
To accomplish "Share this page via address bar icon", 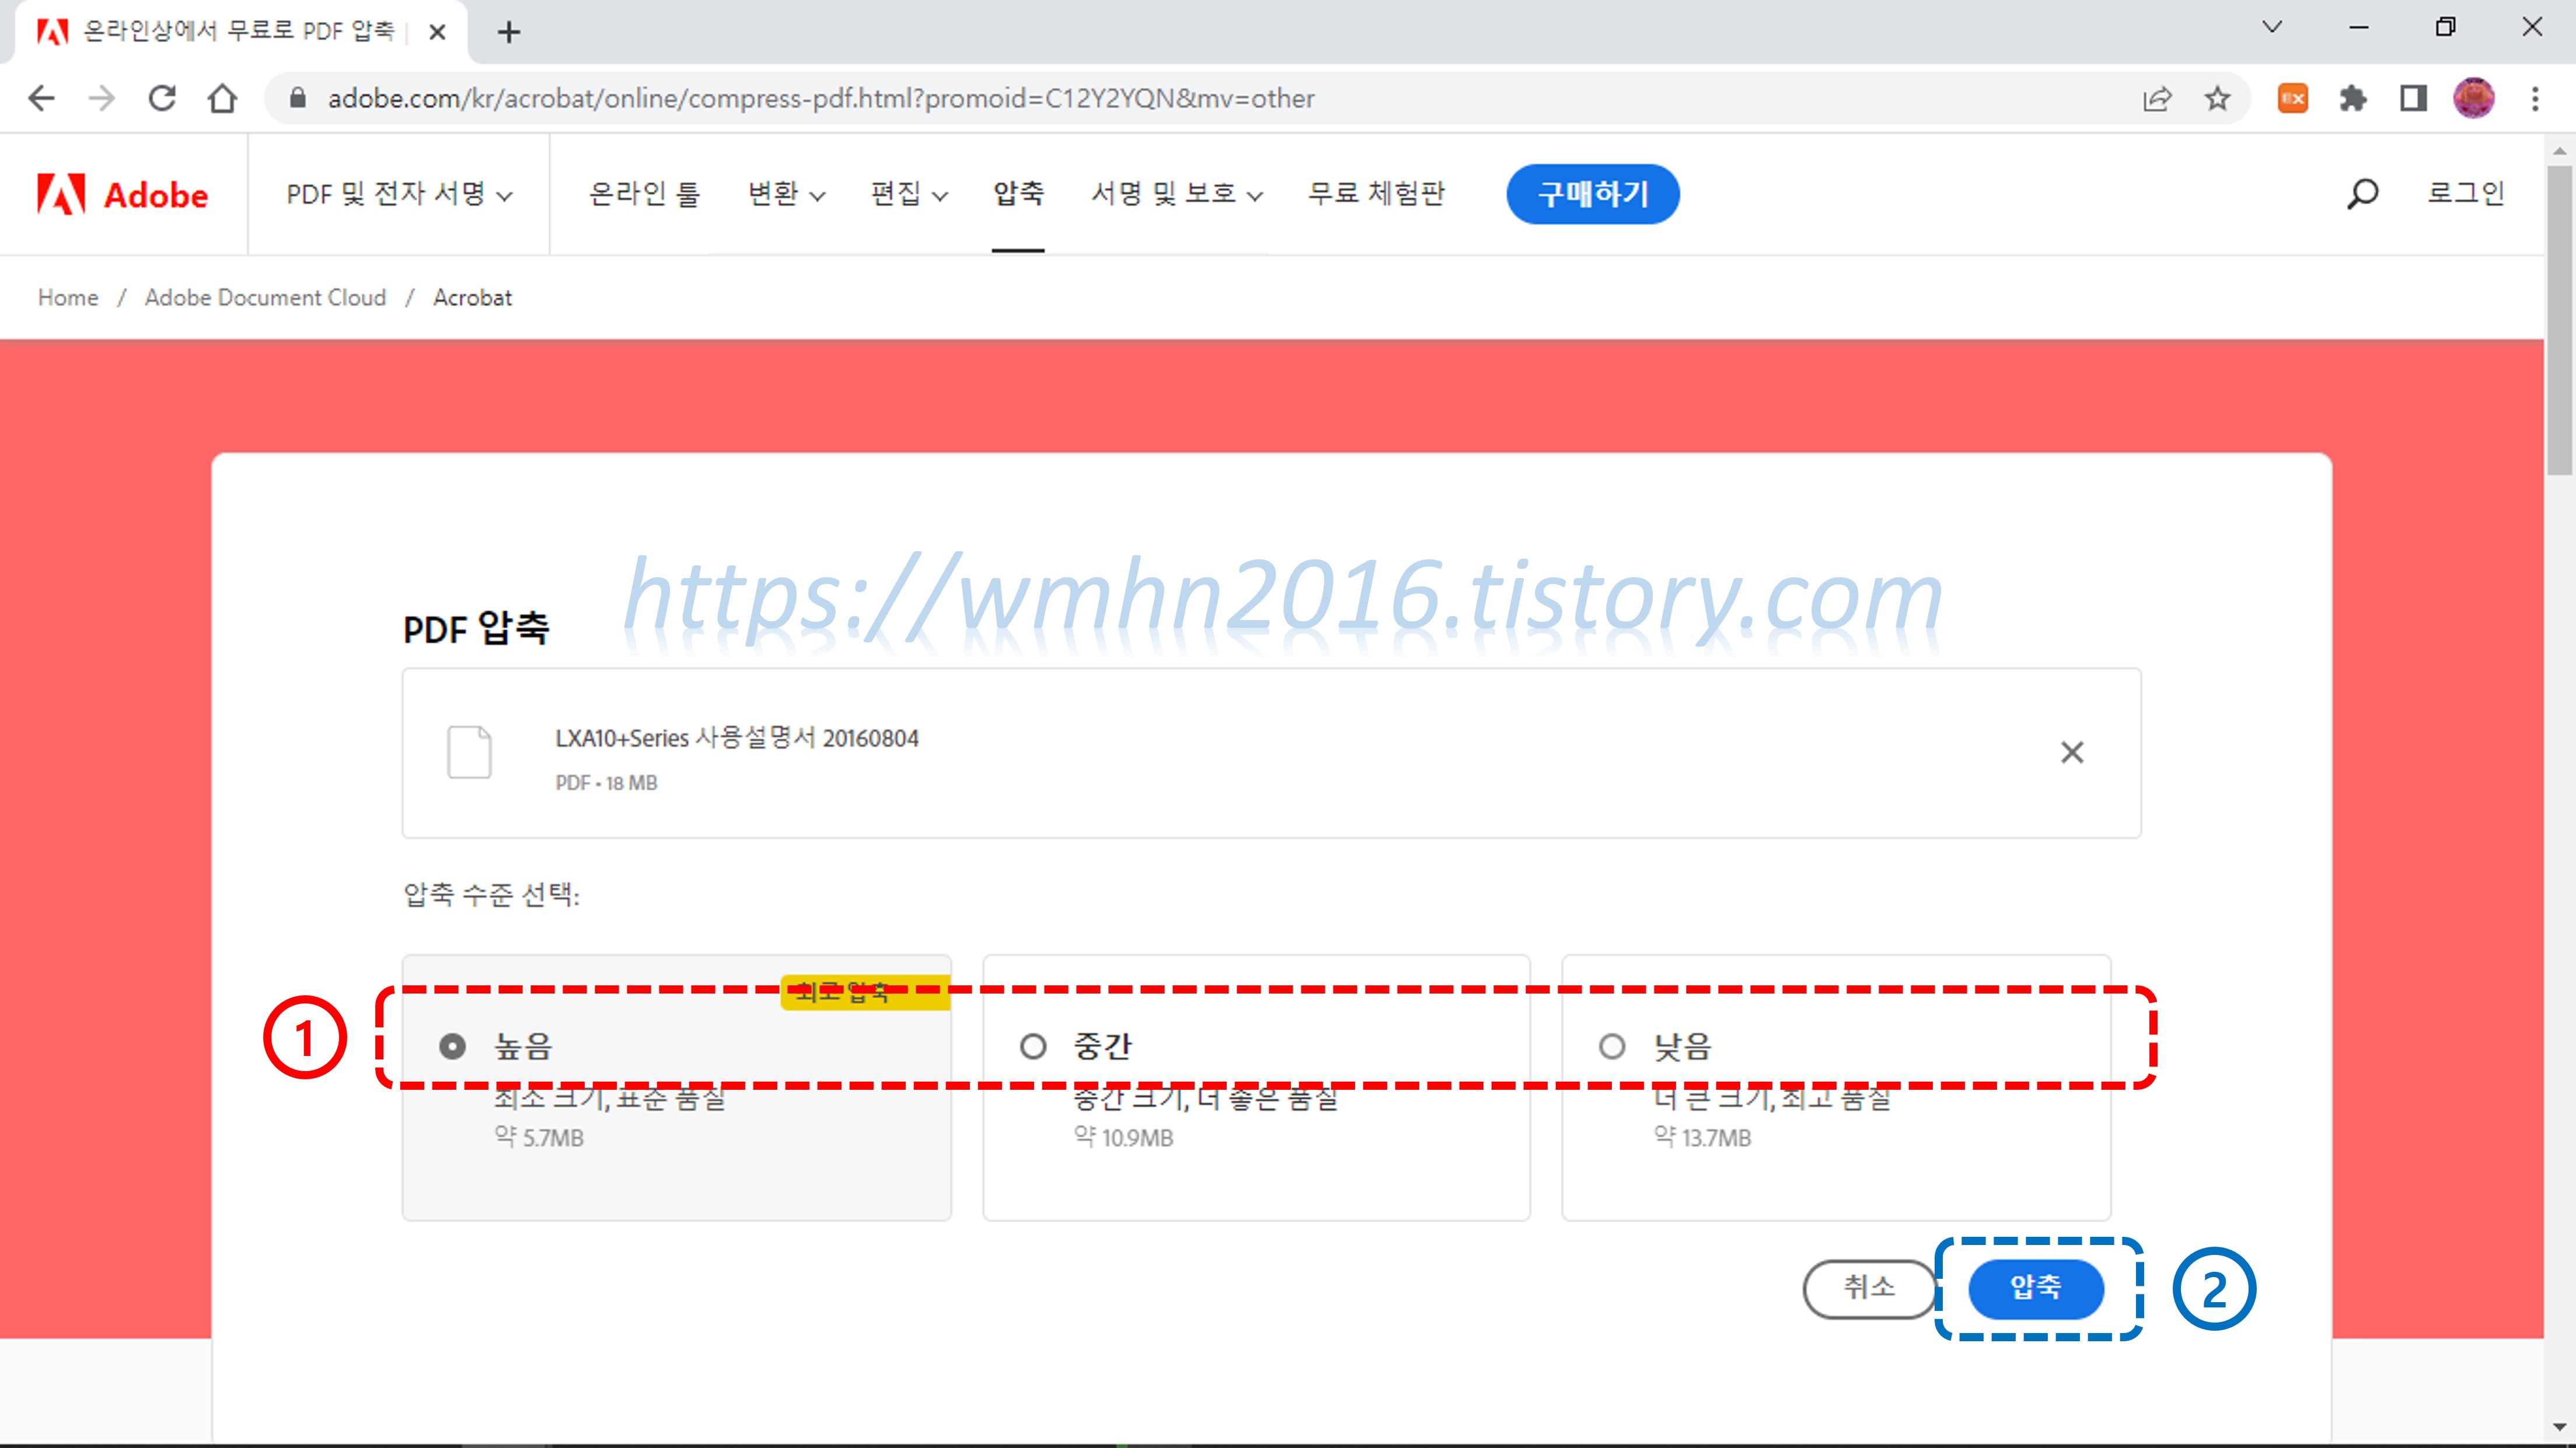I will [x=2157, y=98].
